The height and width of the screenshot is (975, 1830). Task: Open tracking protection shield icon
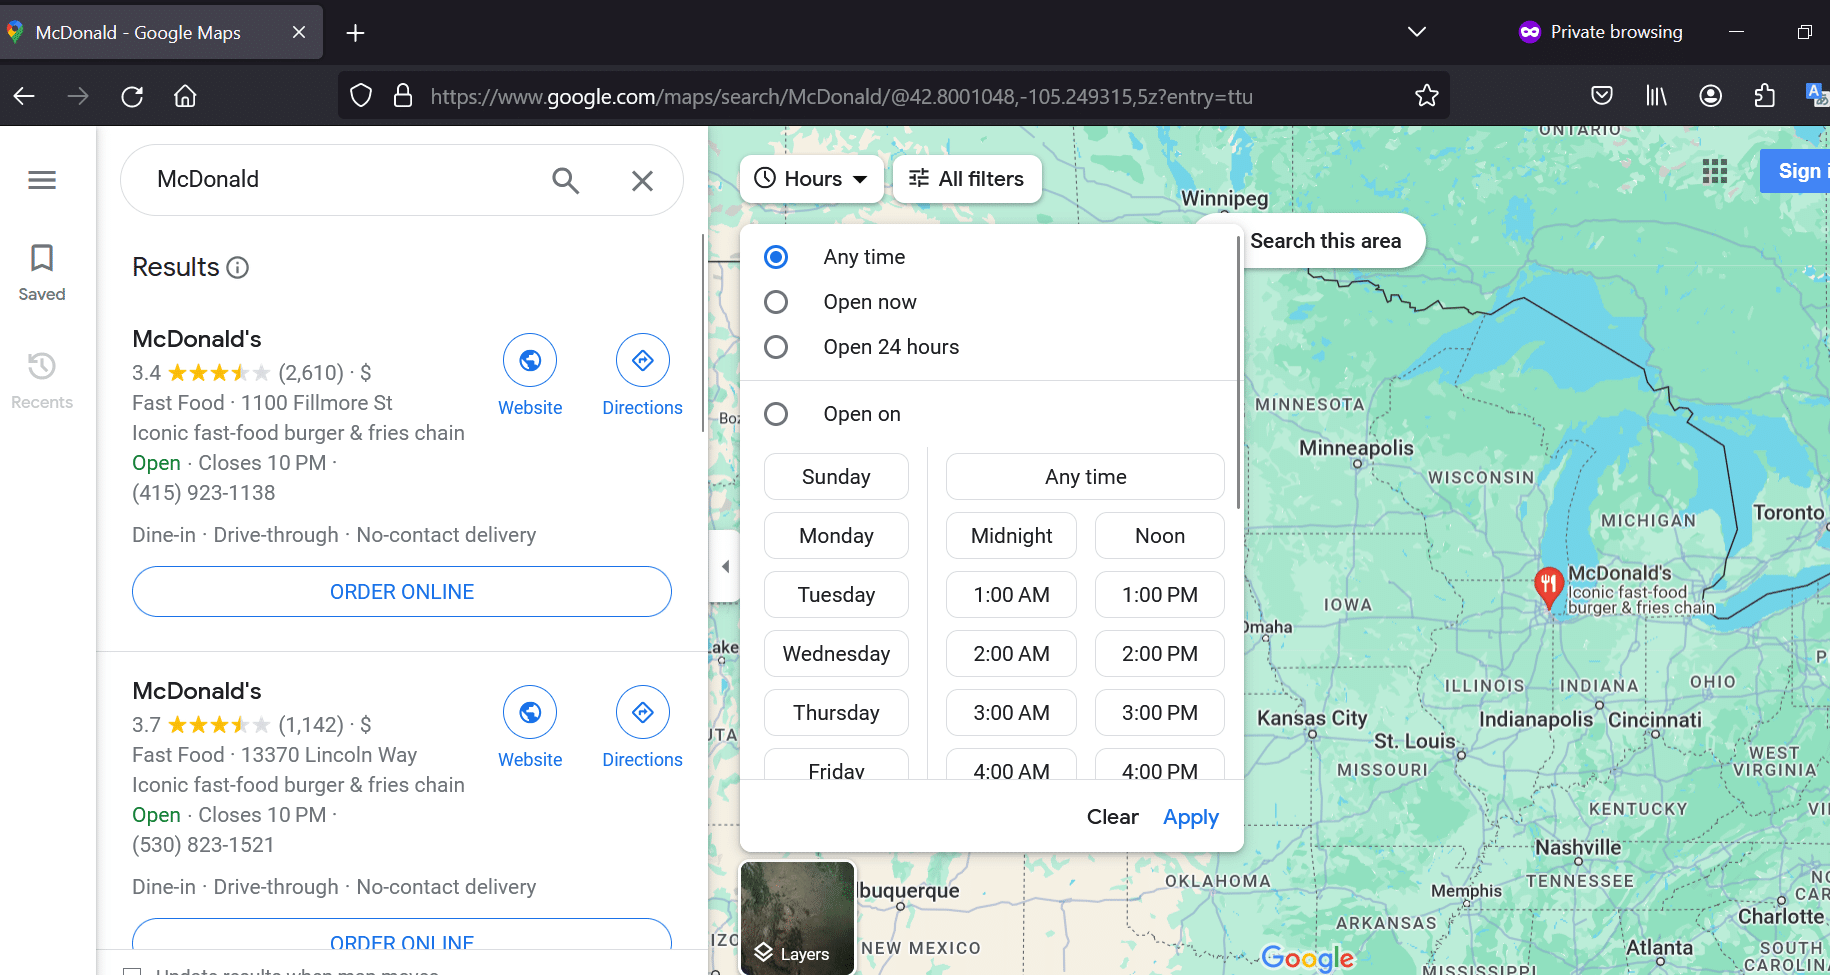pos(361,96)
